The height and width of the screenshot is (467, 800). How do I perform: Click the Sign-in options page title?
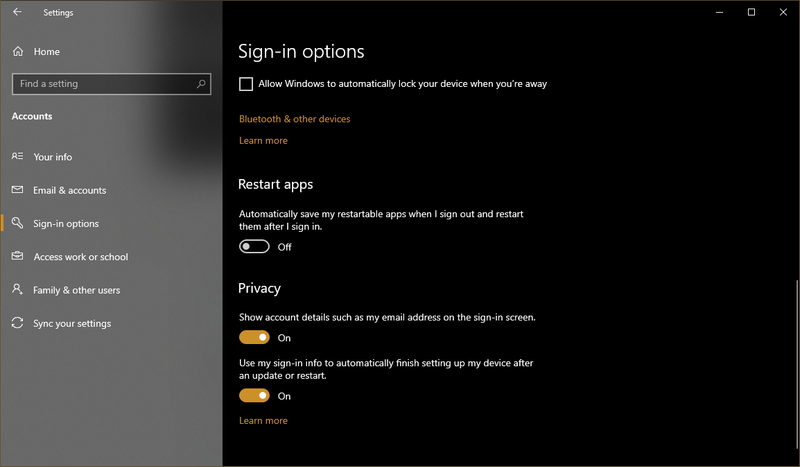point(301,52)
